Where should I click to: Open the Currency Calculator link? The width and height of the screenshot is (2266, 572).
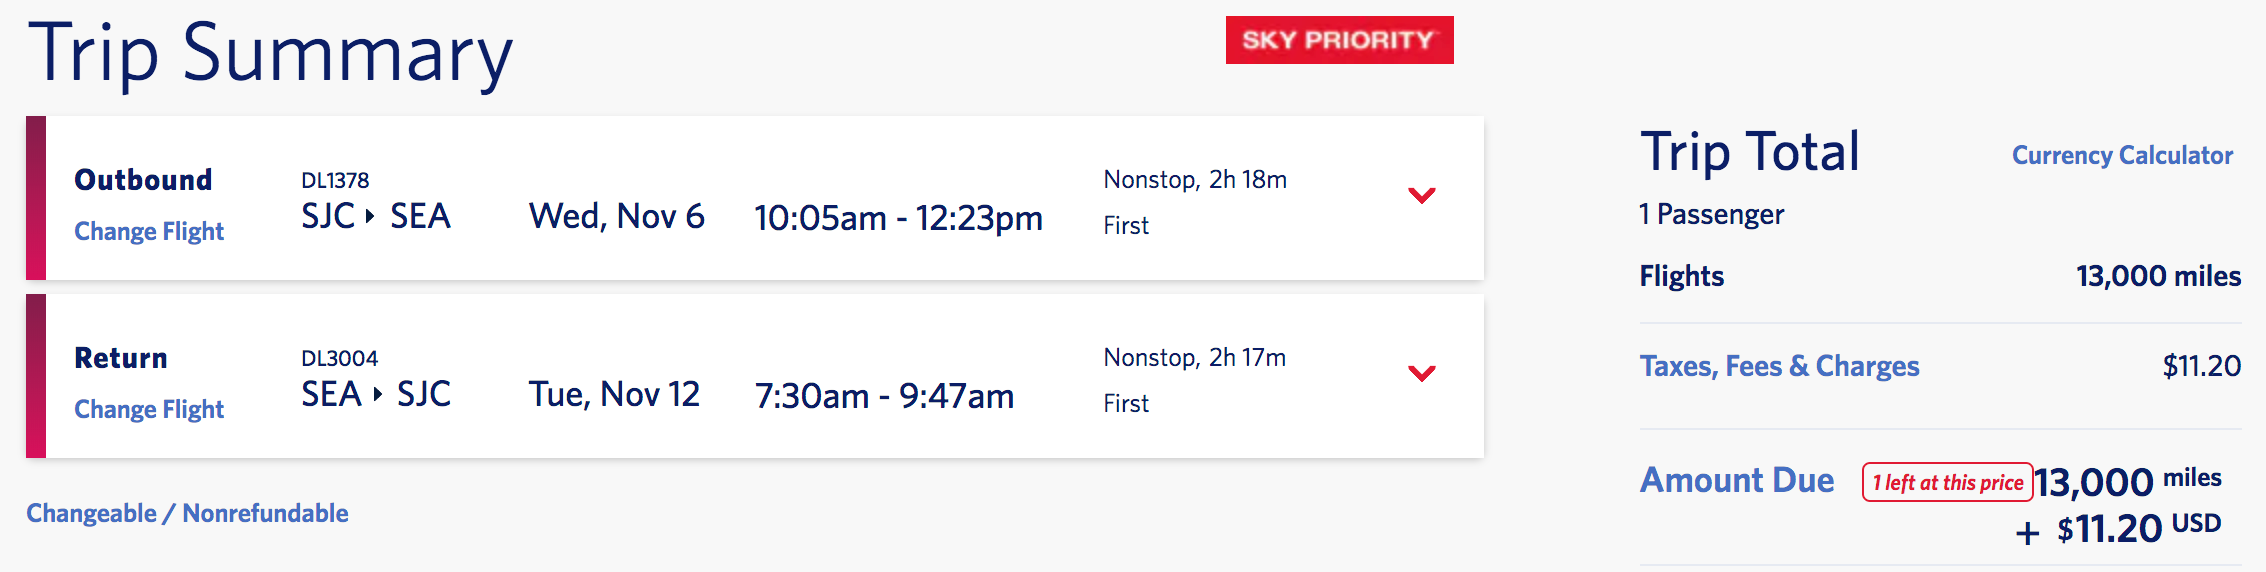tap(2122, 155)
